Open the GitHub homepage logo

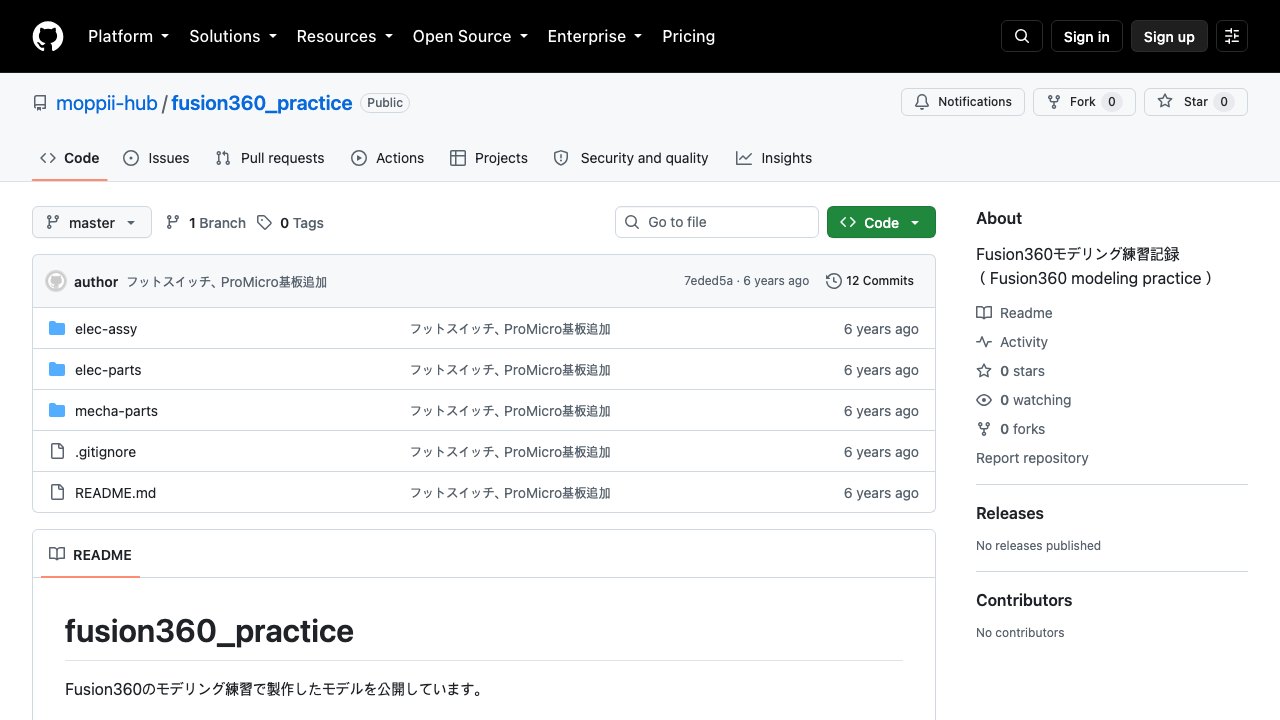point(48,36)
